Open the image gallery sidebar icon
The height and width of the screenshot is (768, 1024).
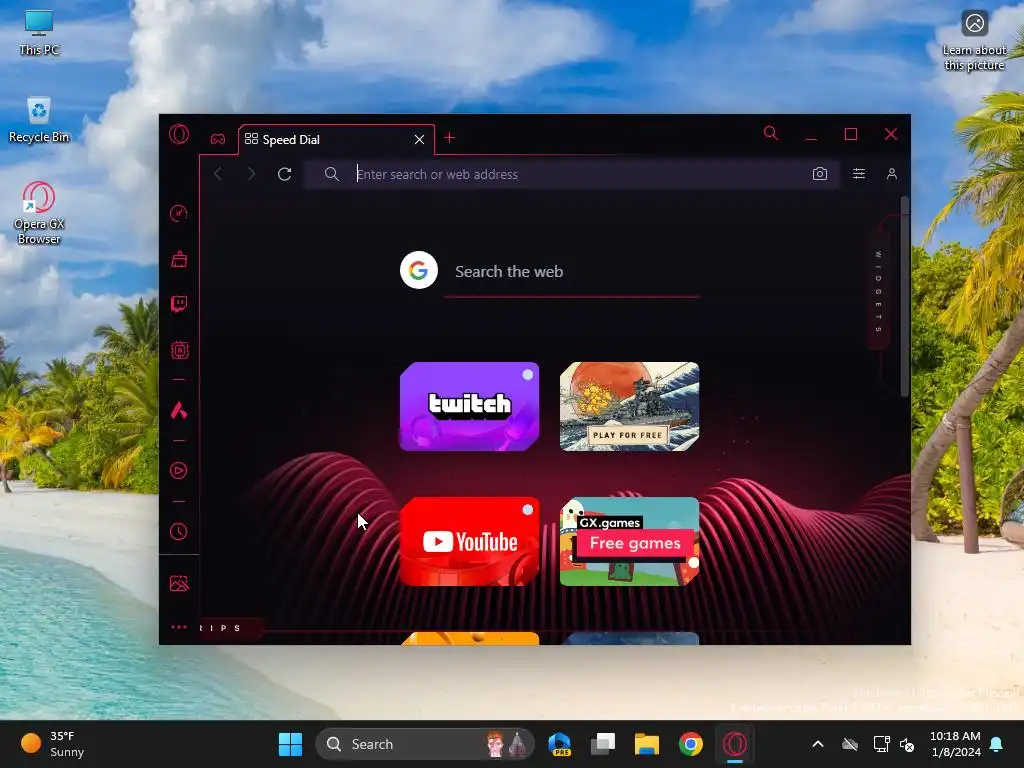tap(179, 583)
